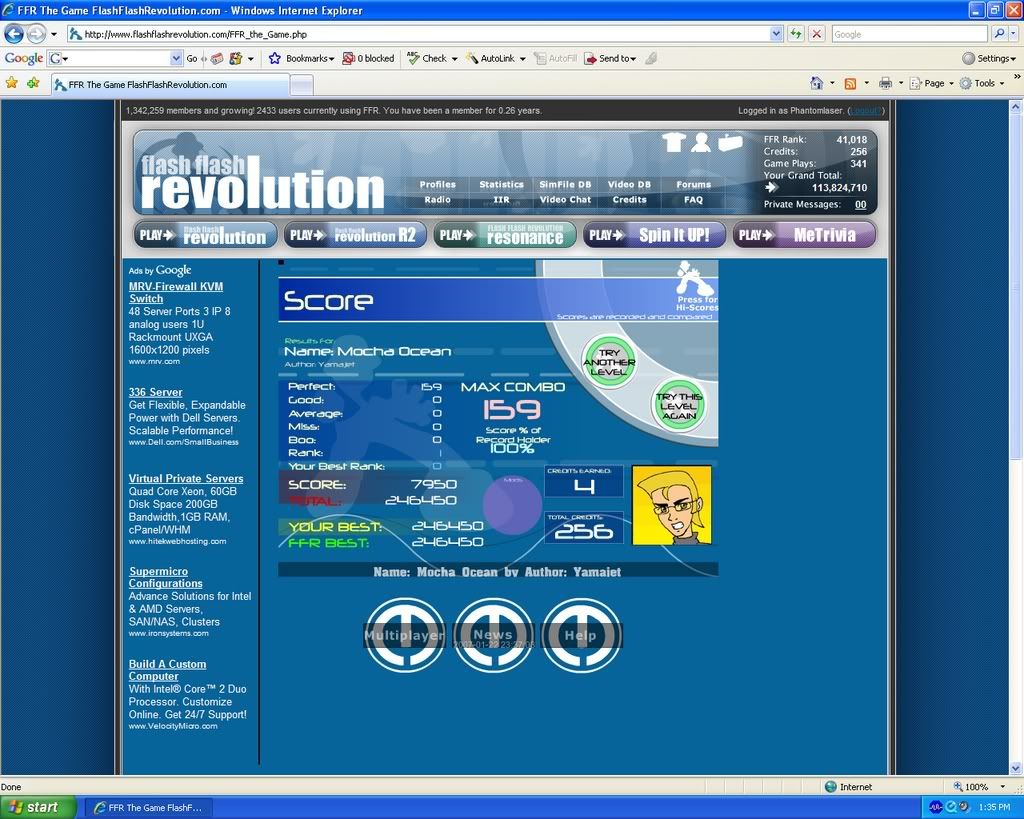This screenshot has width=1024, height=819.
Task: Click the Print icon in command bar
Action: click(x=884, y=83)
